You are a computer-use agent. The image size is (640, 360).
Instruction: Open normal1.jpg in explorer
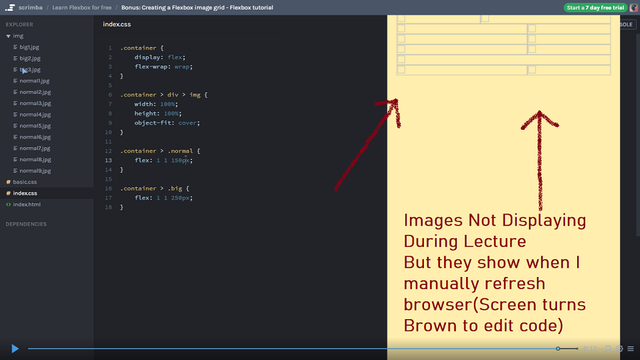tap(34, 81)
